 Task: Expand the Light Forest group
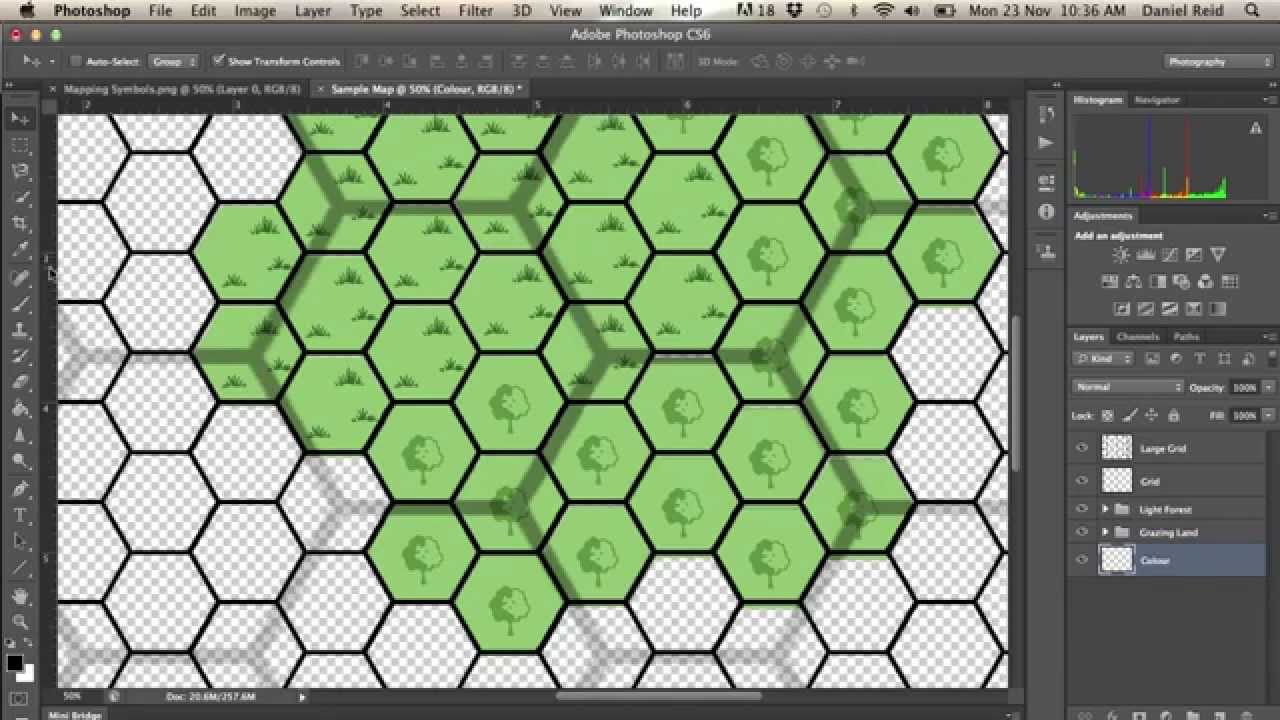1104,509
